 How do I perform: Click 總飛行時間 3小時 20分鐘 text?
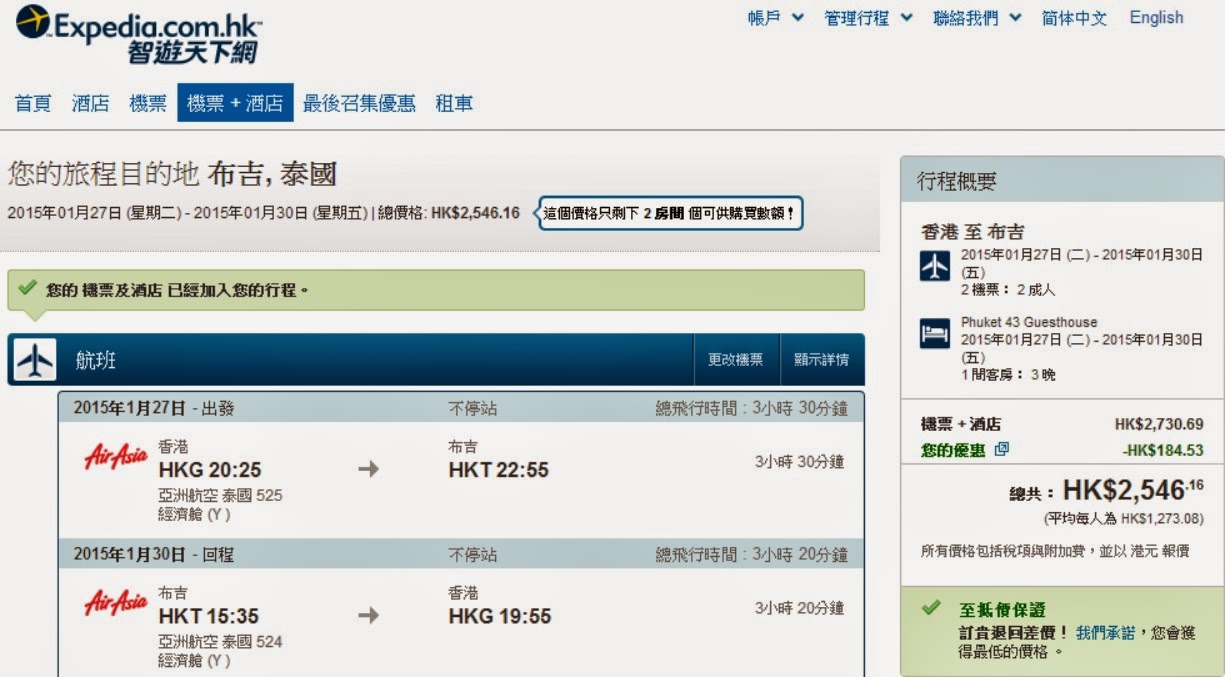coord(751,554)
